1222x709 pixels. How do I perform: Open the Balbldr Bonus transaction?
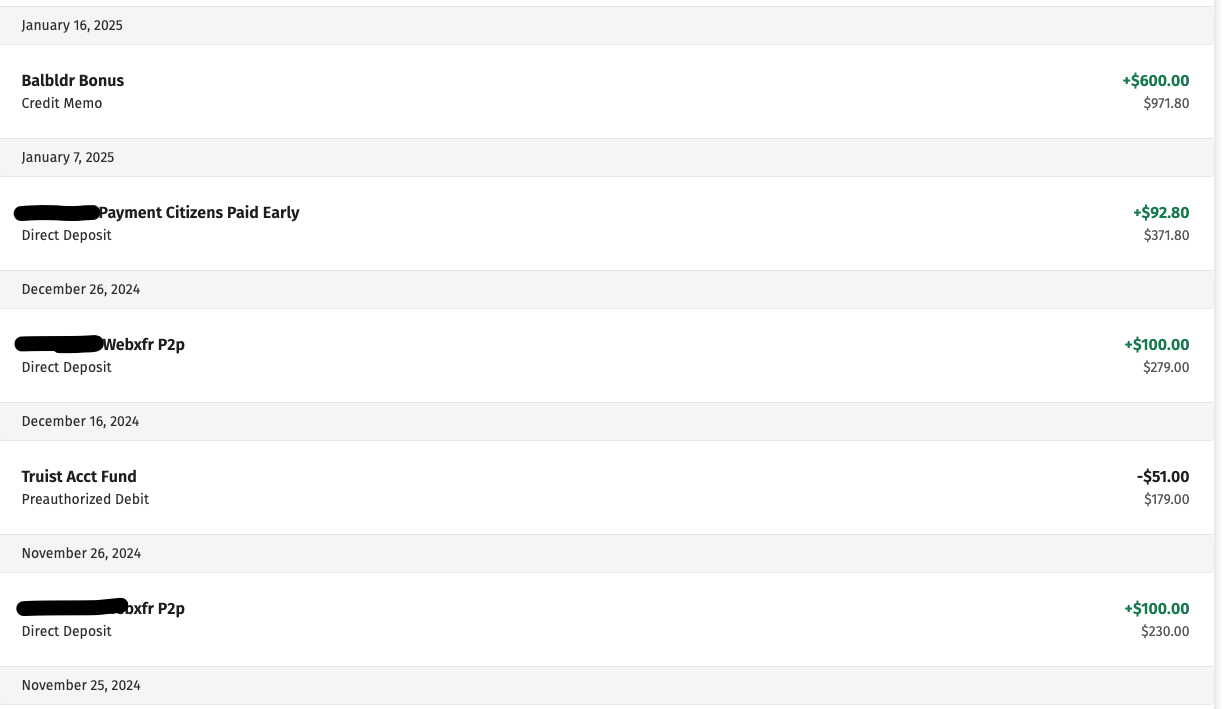(73, 81)
